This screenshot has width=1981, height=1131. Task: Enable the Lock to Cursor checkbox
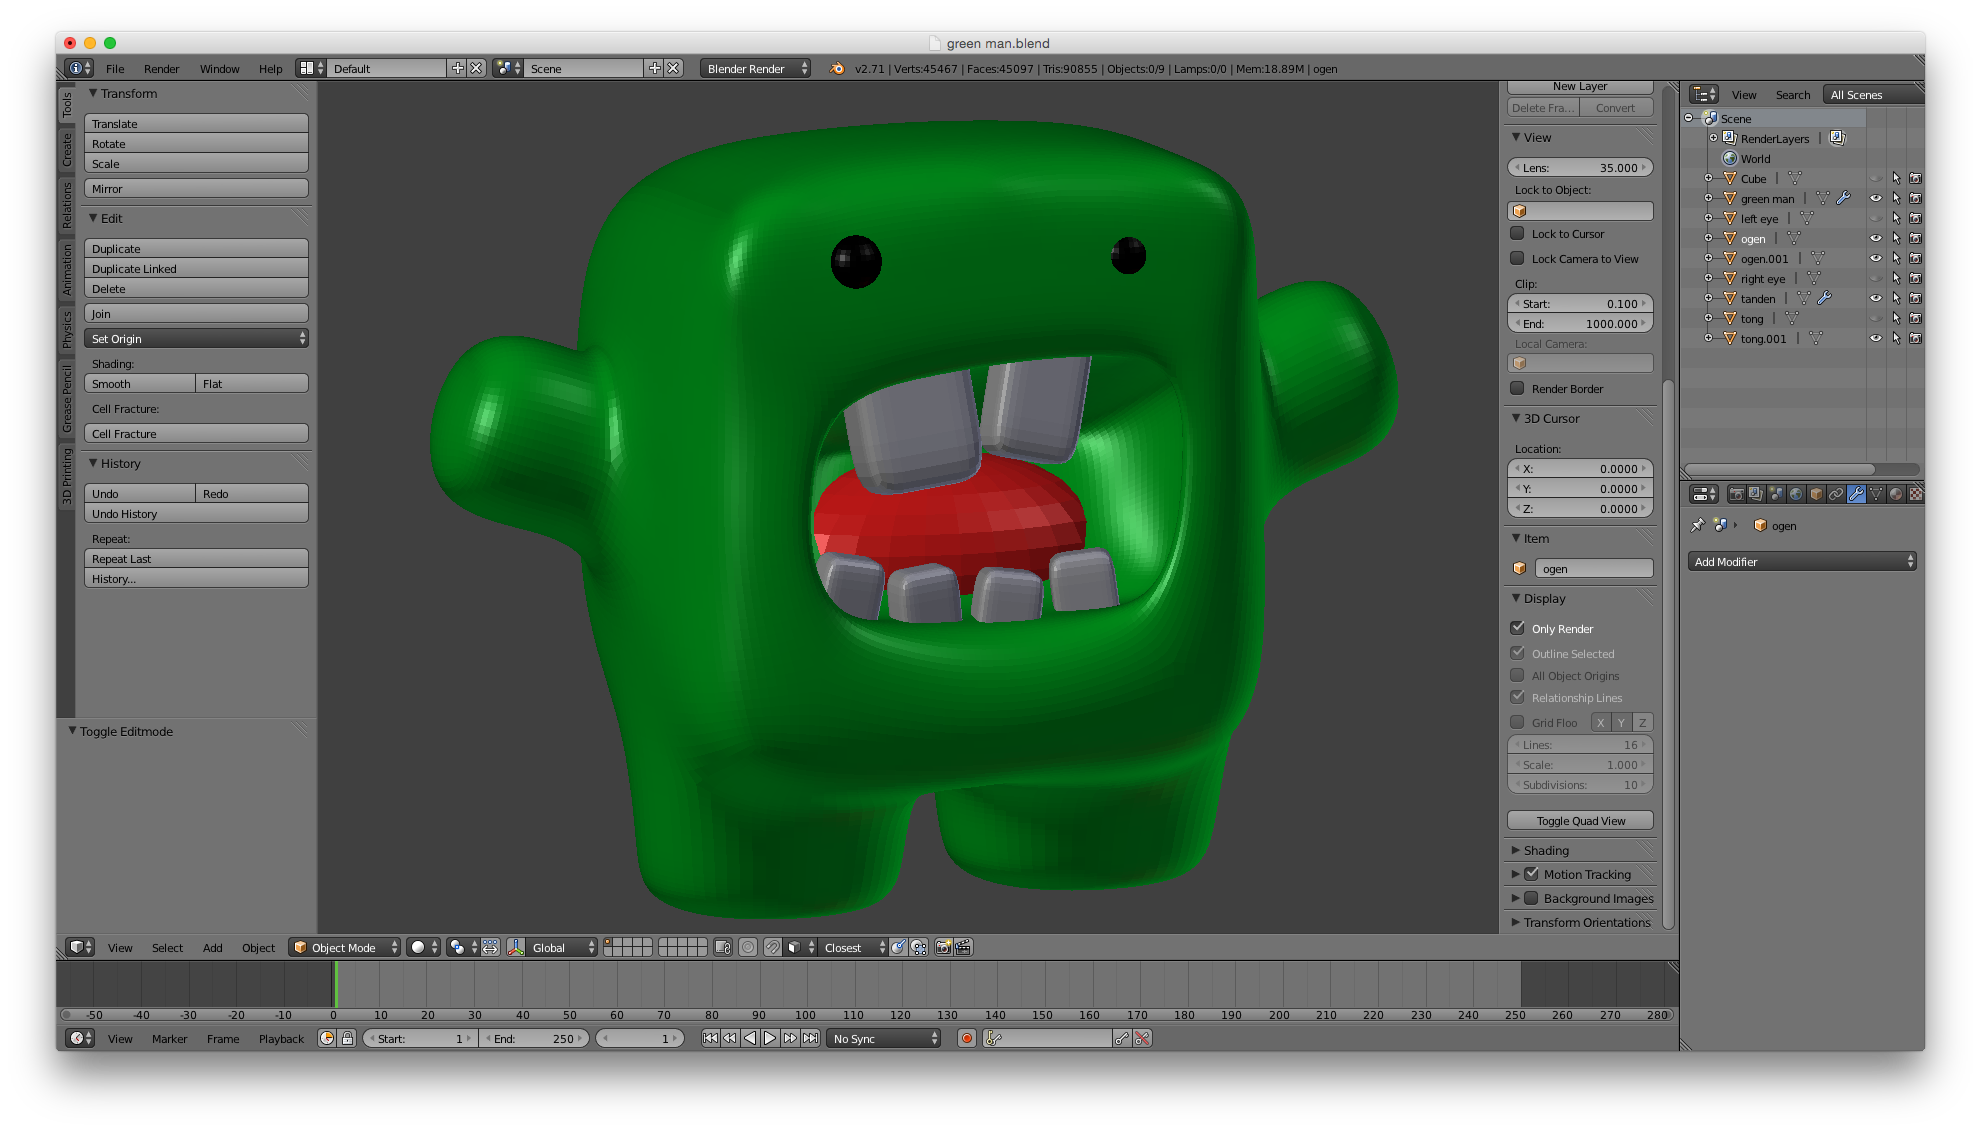[1517, 233]
